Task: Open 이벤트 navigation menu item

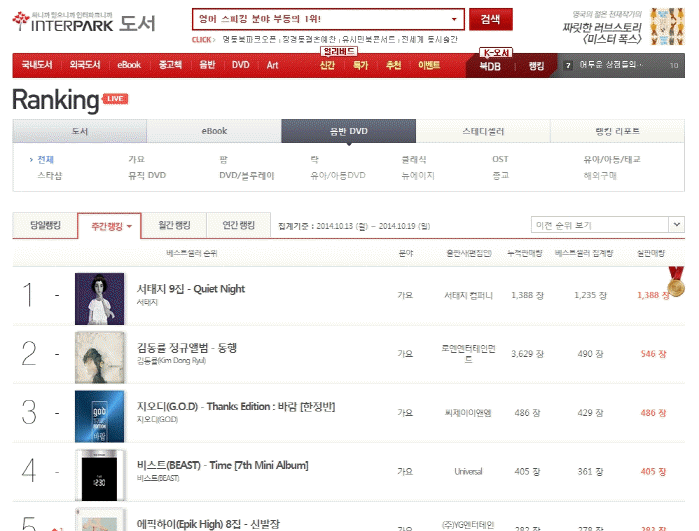Action: coord(429,66)
